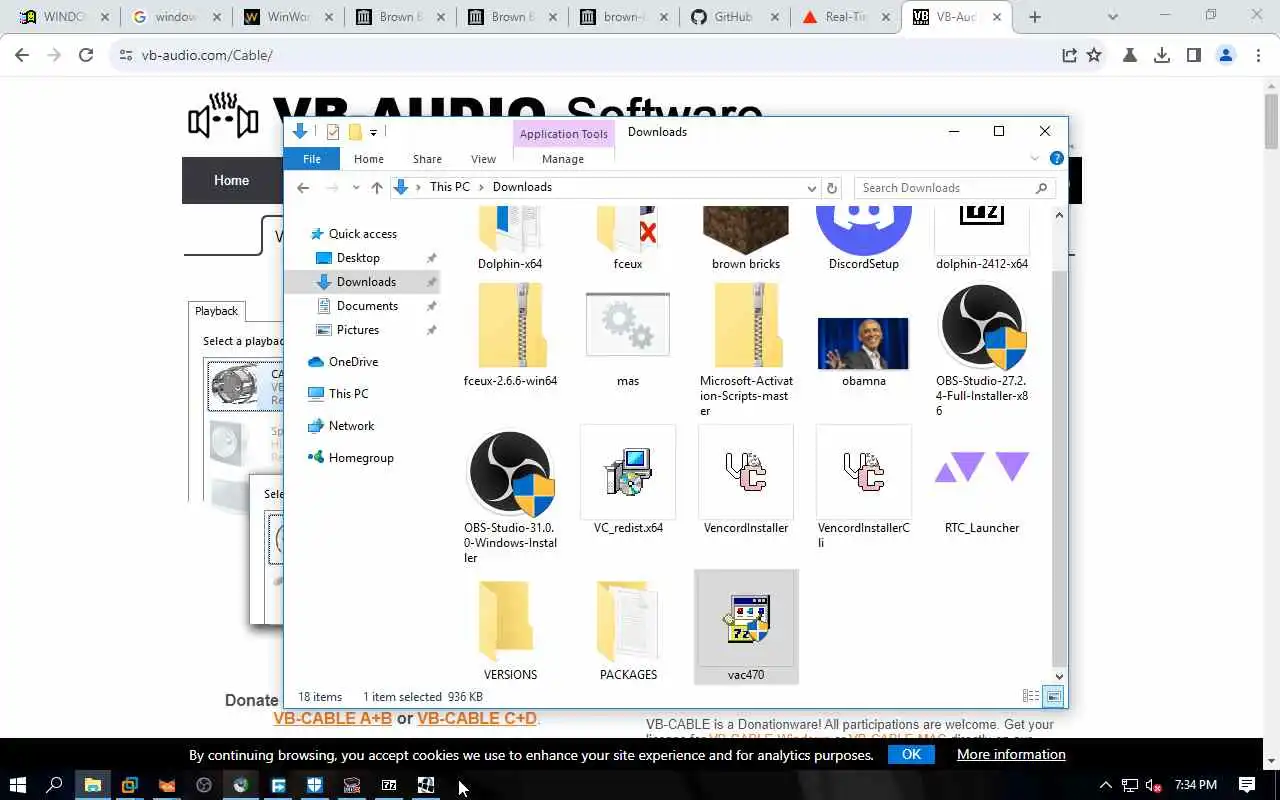Select Desktop in the navigation pane
1280x800 pixels.
(x=358, y=258)
